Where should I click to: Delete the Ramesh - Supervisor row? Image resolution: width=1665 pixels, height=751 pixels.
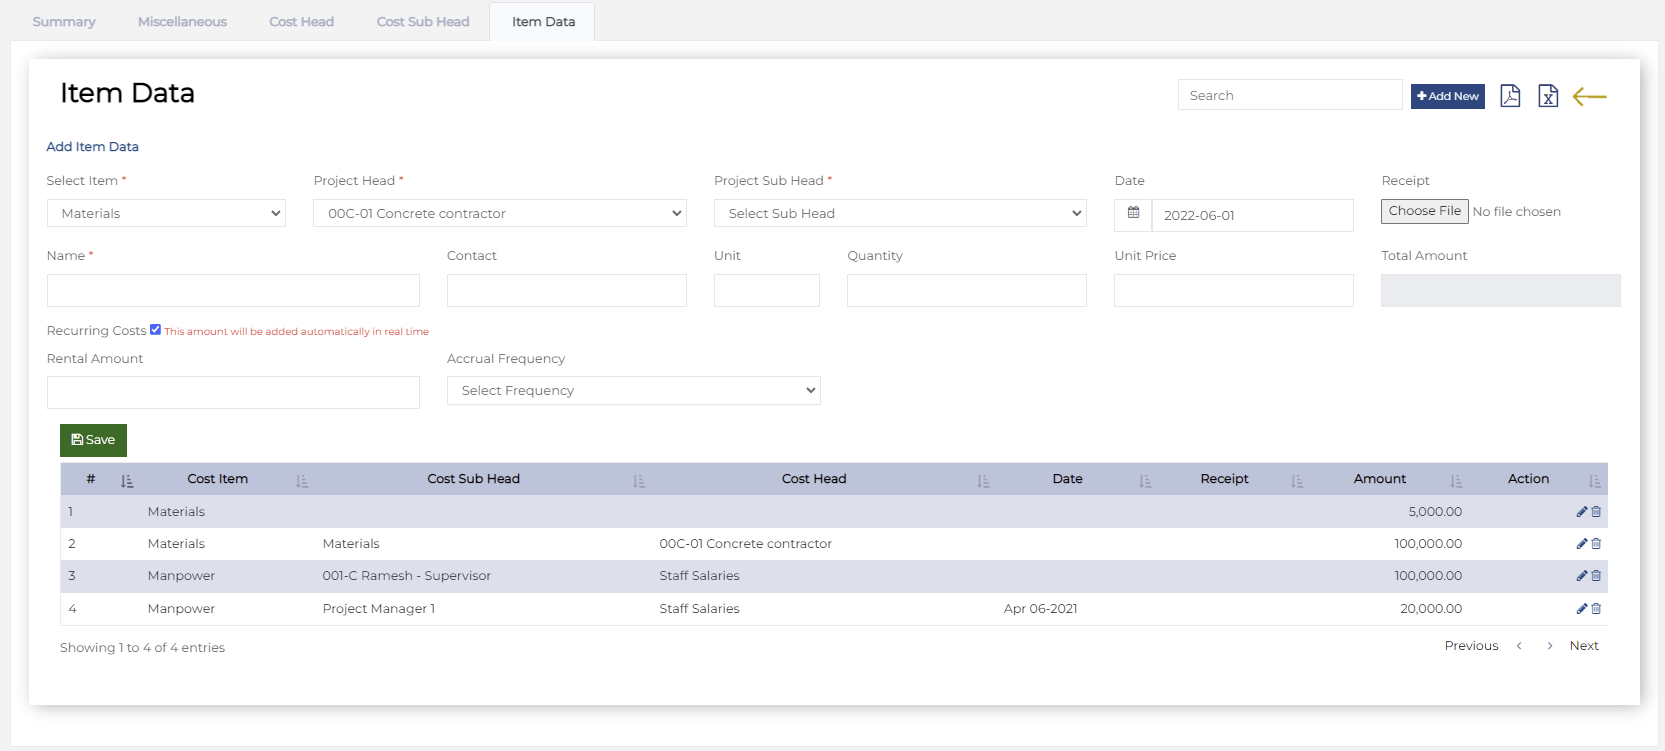(x=1596, y=576)
